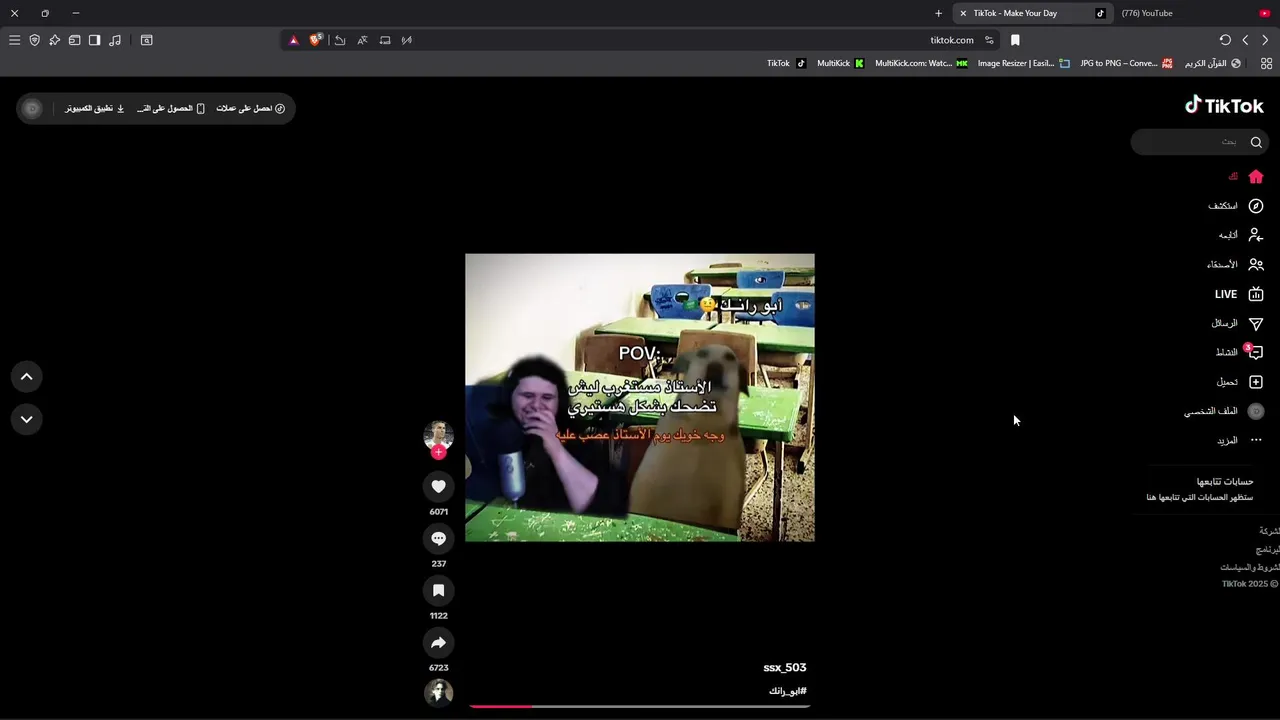This screenshot has height=720, width=1280.
Task: Go back with the left arrow
Action: pos(1245,40)
